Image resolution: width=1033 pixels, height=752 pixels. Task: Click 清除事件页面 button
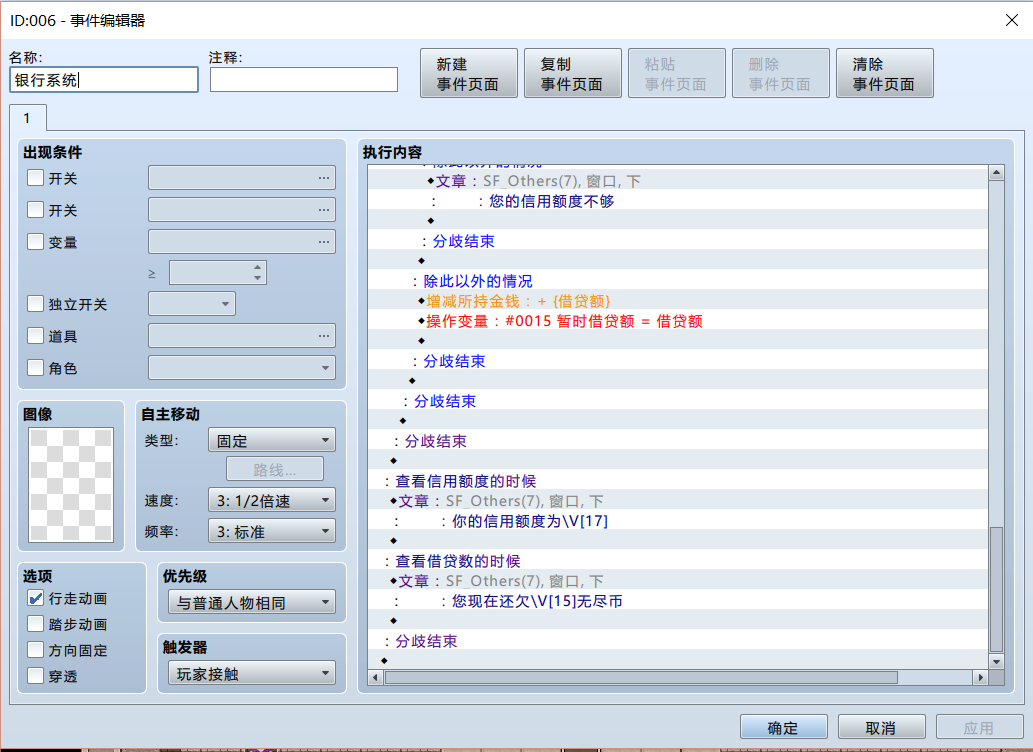click(885, 73)
